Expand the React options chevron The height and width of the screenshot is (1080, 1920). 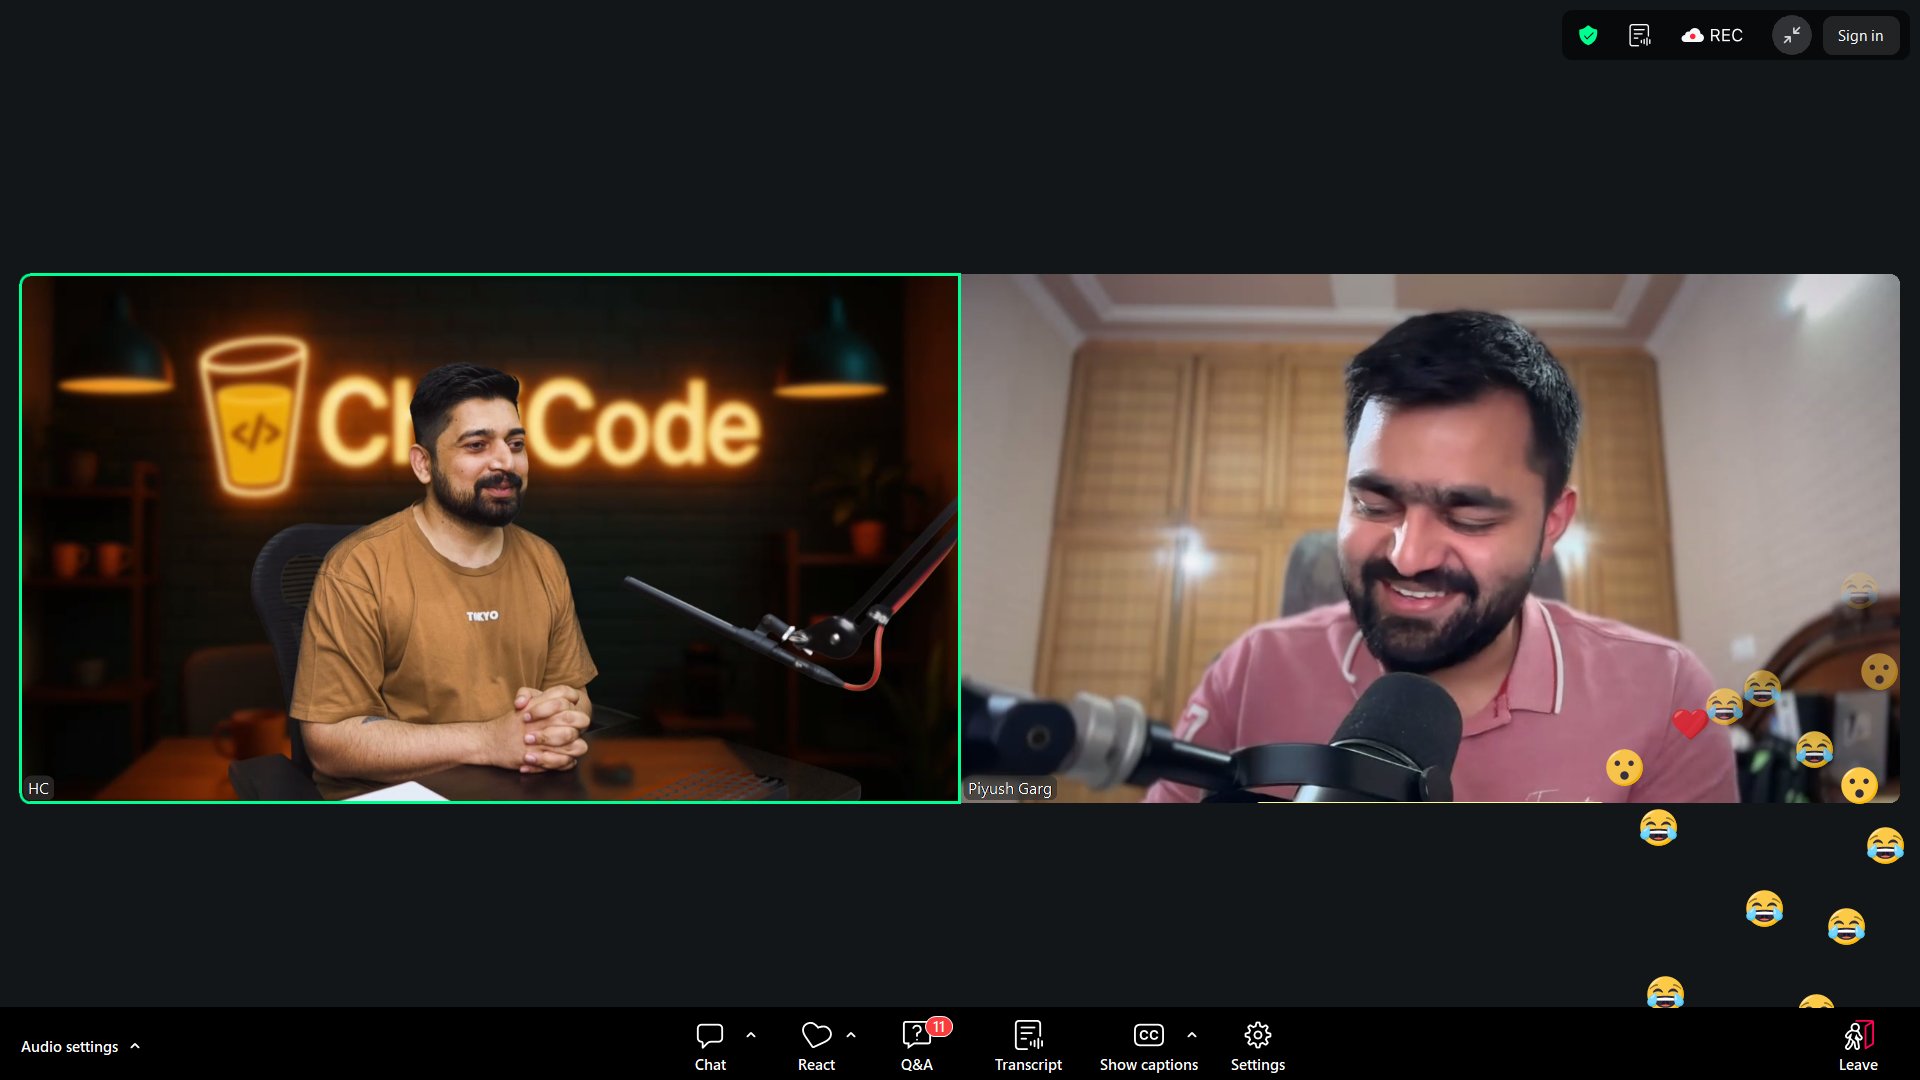(851, 1036)
